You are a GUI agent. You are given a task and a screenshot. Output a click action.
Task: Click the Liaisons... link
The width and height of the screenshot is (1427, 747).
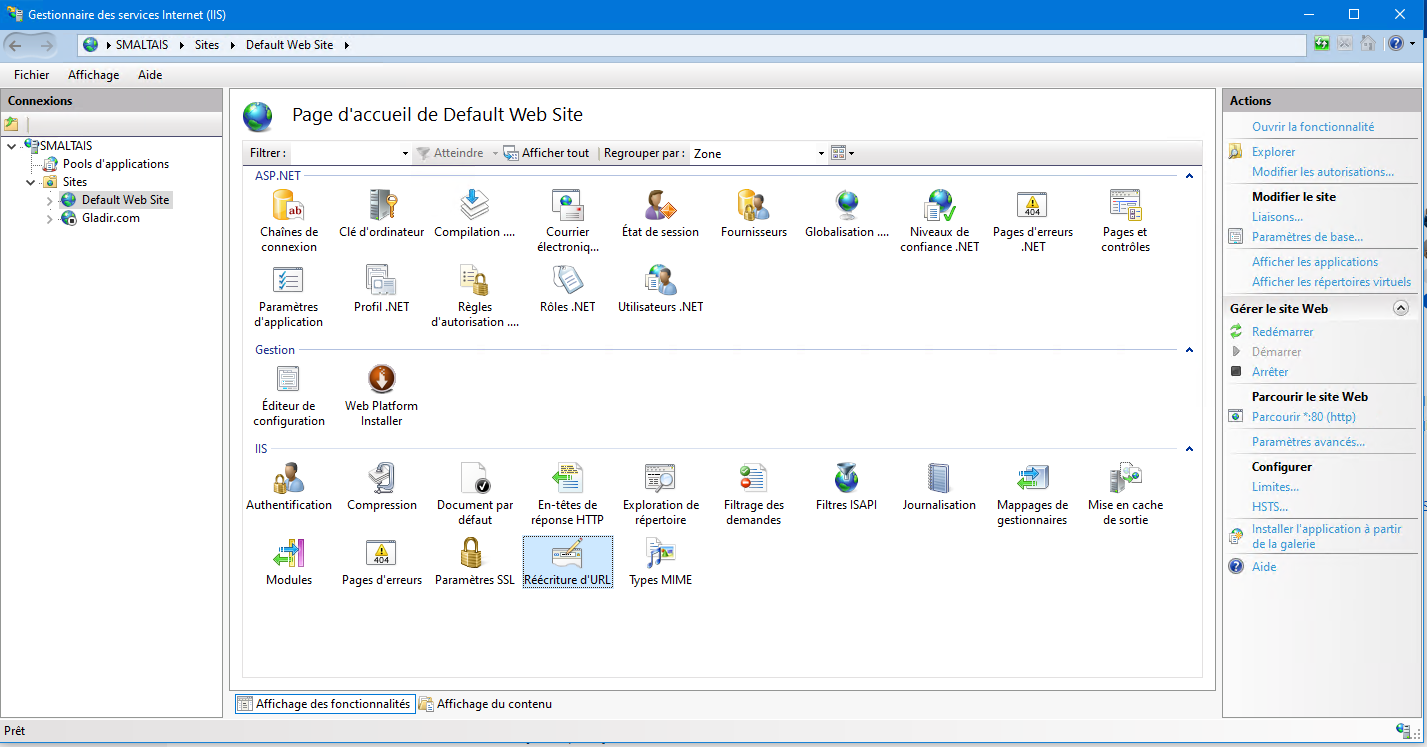tap(1277, 217)
